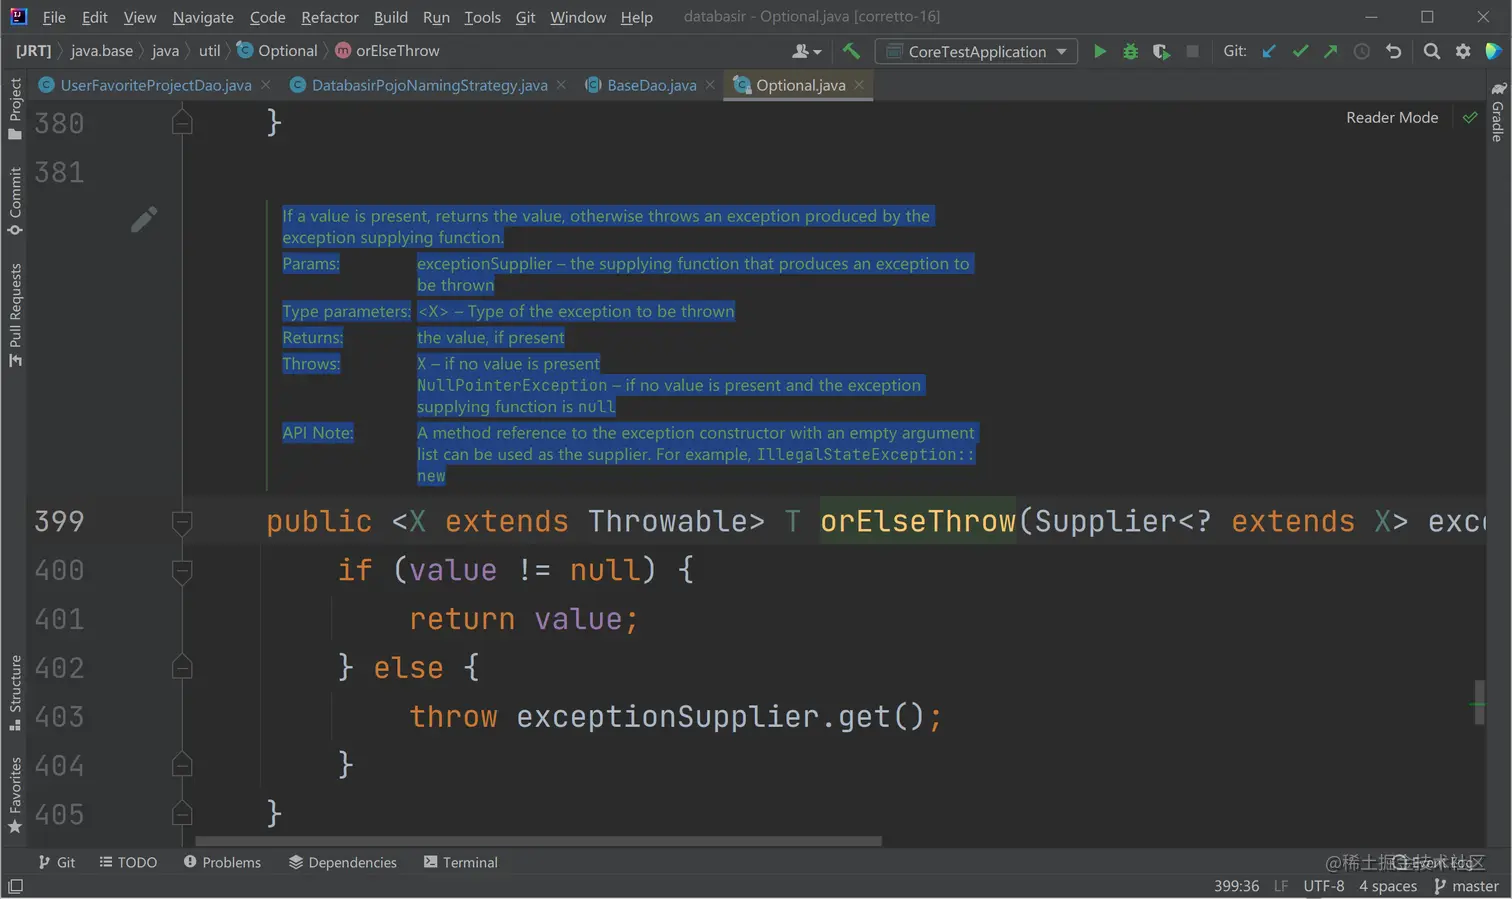Run with coverage using the shield icon
The width and height of the screenshot is (1512, 899).
click(1161, 51)
